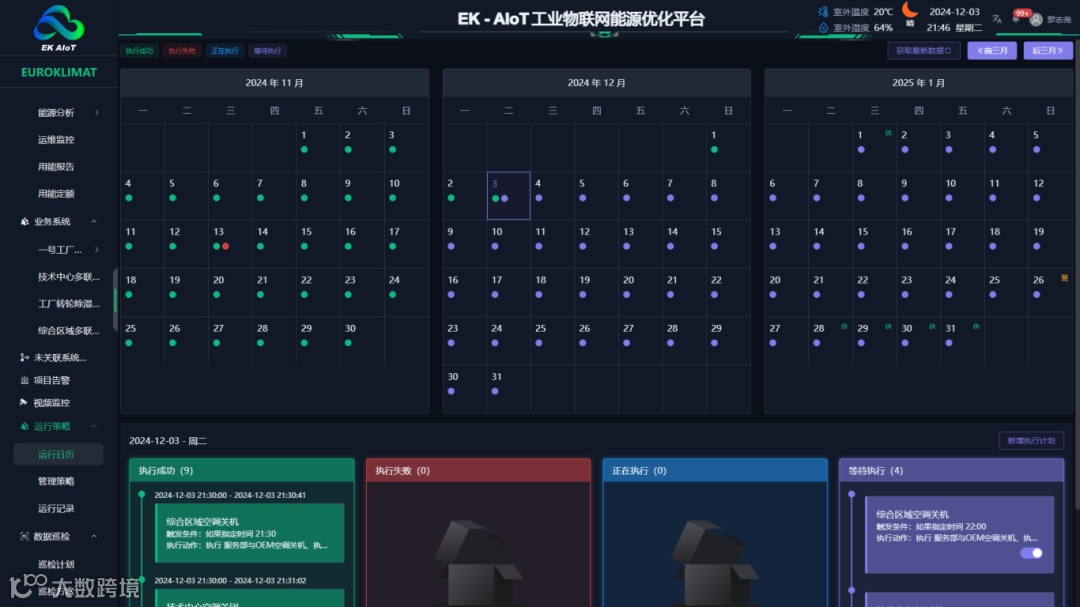
Task: Open 管理策略 menu item
Action: pos(56,482)
